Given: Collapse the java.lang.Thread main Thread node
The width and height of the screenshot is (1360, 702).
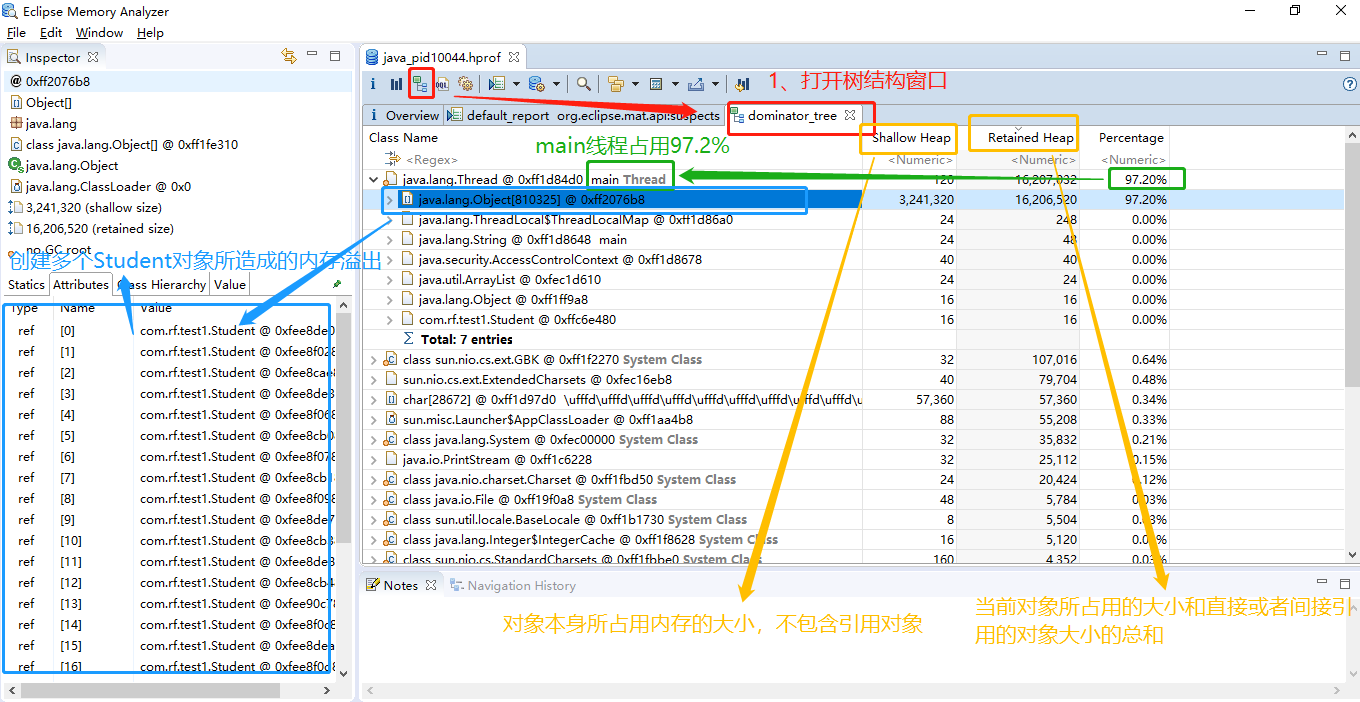Looking at the screenshot, I should click(x=374, y=180).
